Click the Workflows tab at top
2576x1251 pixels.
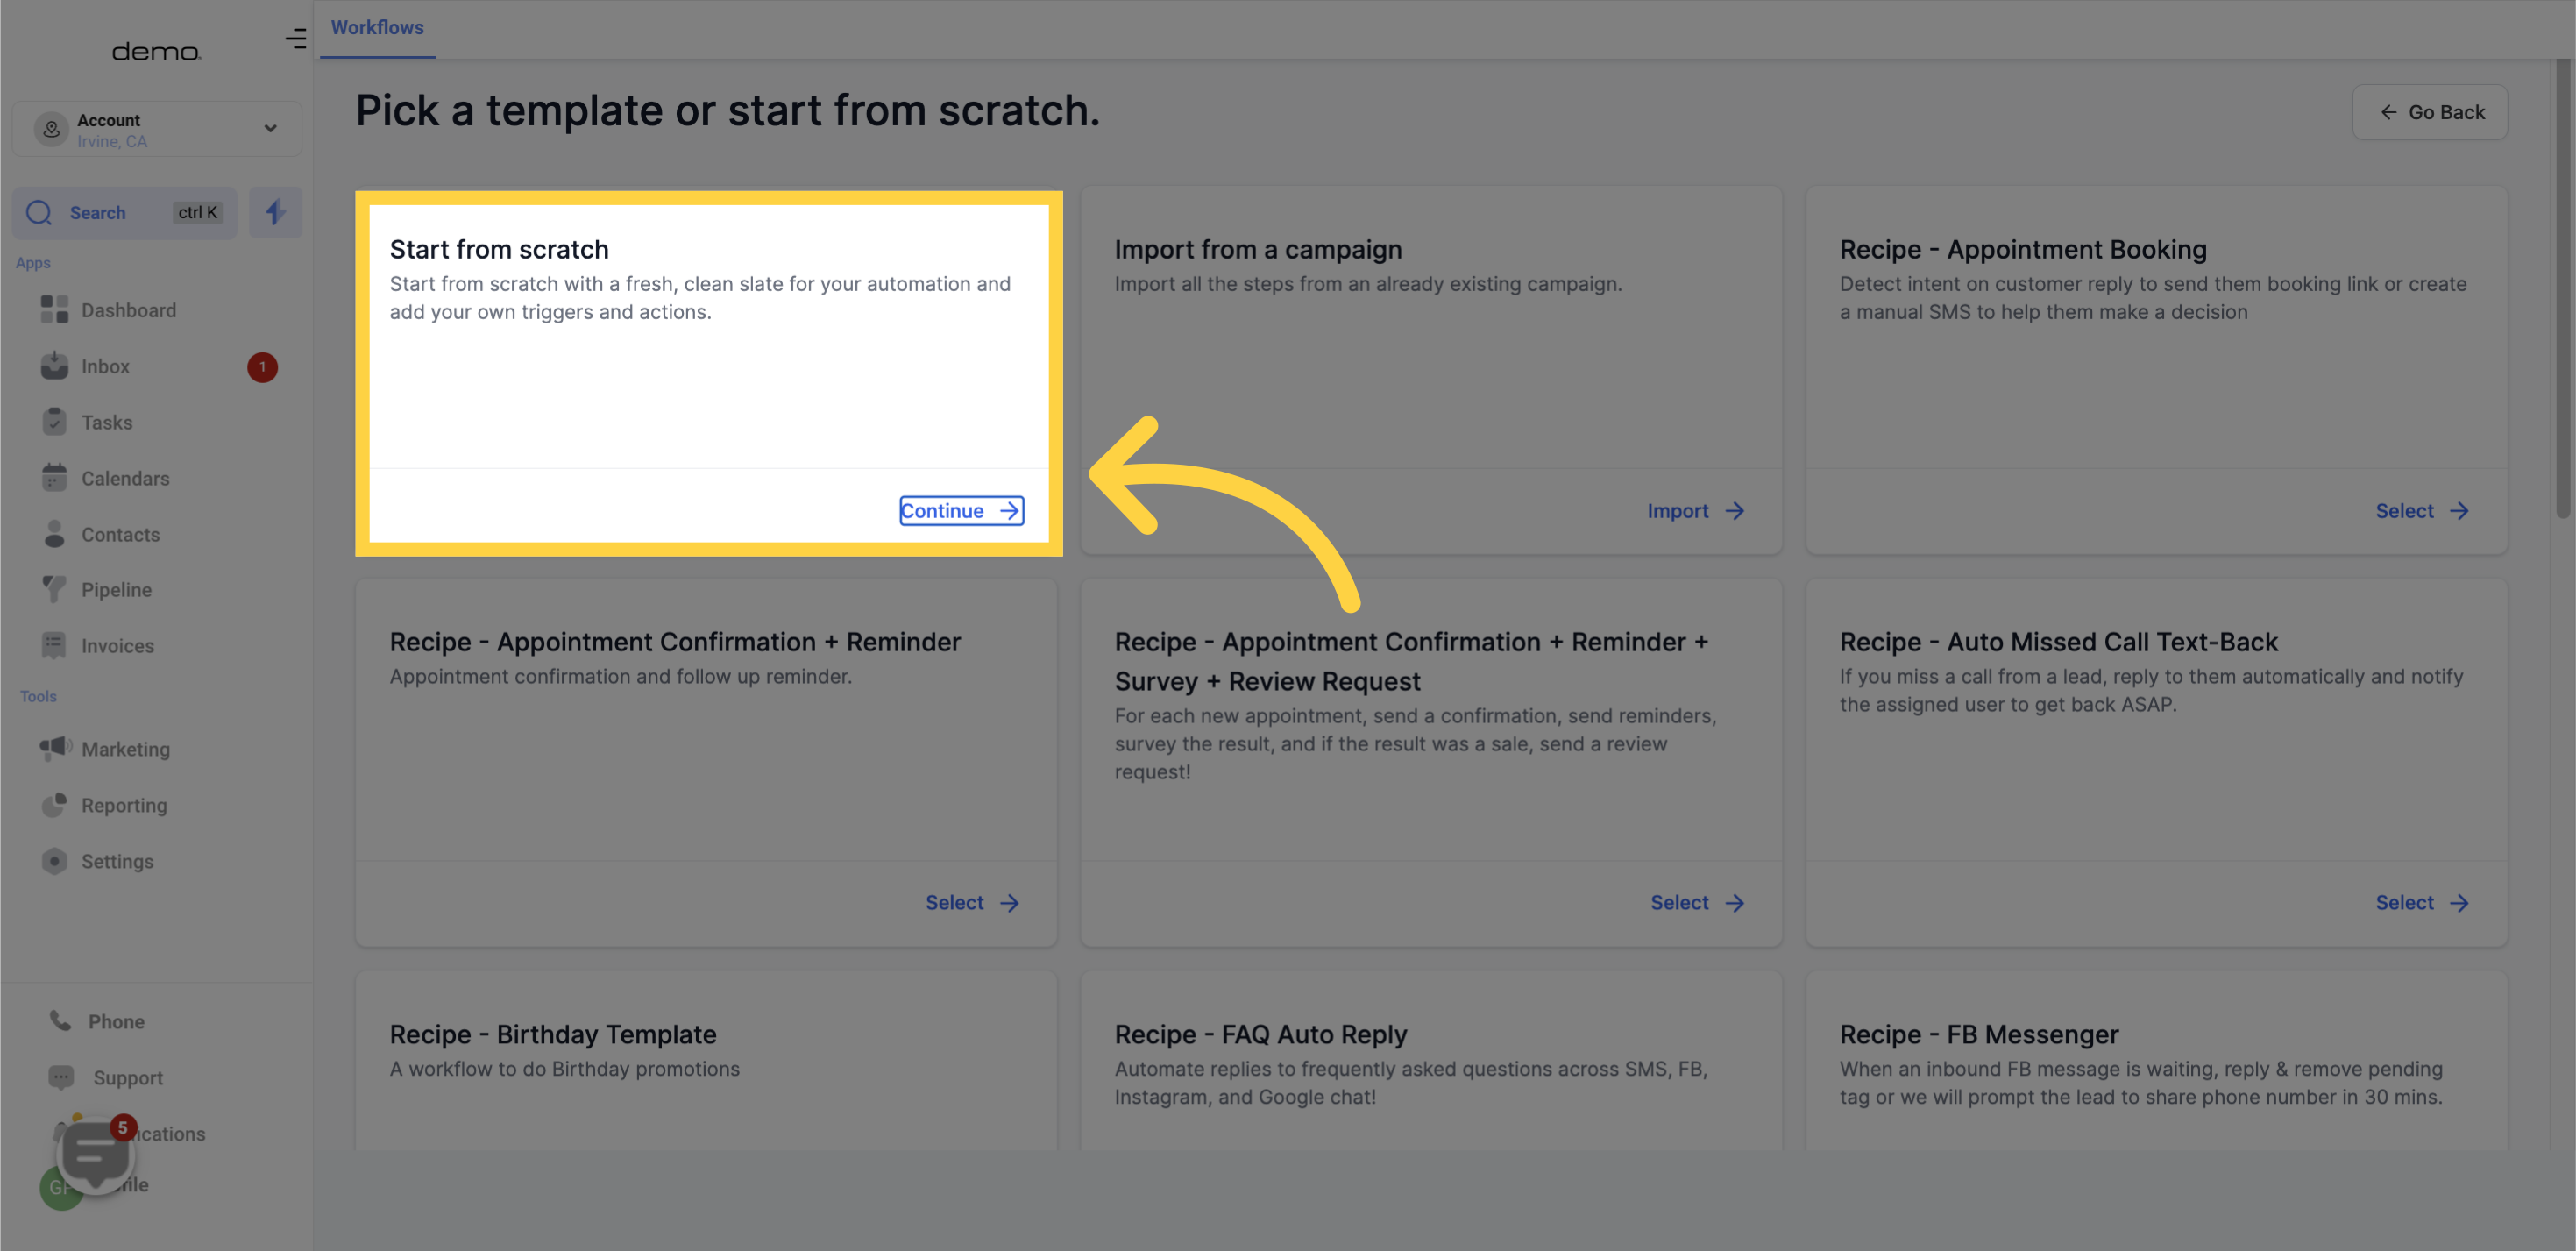[376, 28]
